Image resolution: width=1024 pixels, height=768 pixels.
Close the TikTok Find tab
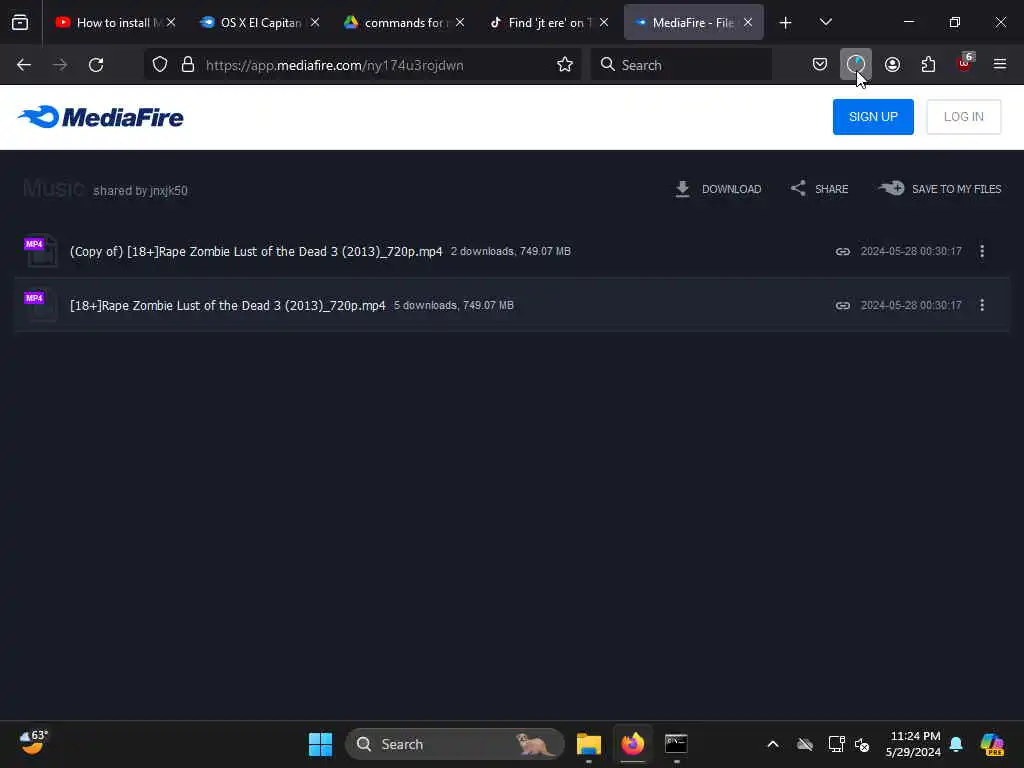pos(603,22)
